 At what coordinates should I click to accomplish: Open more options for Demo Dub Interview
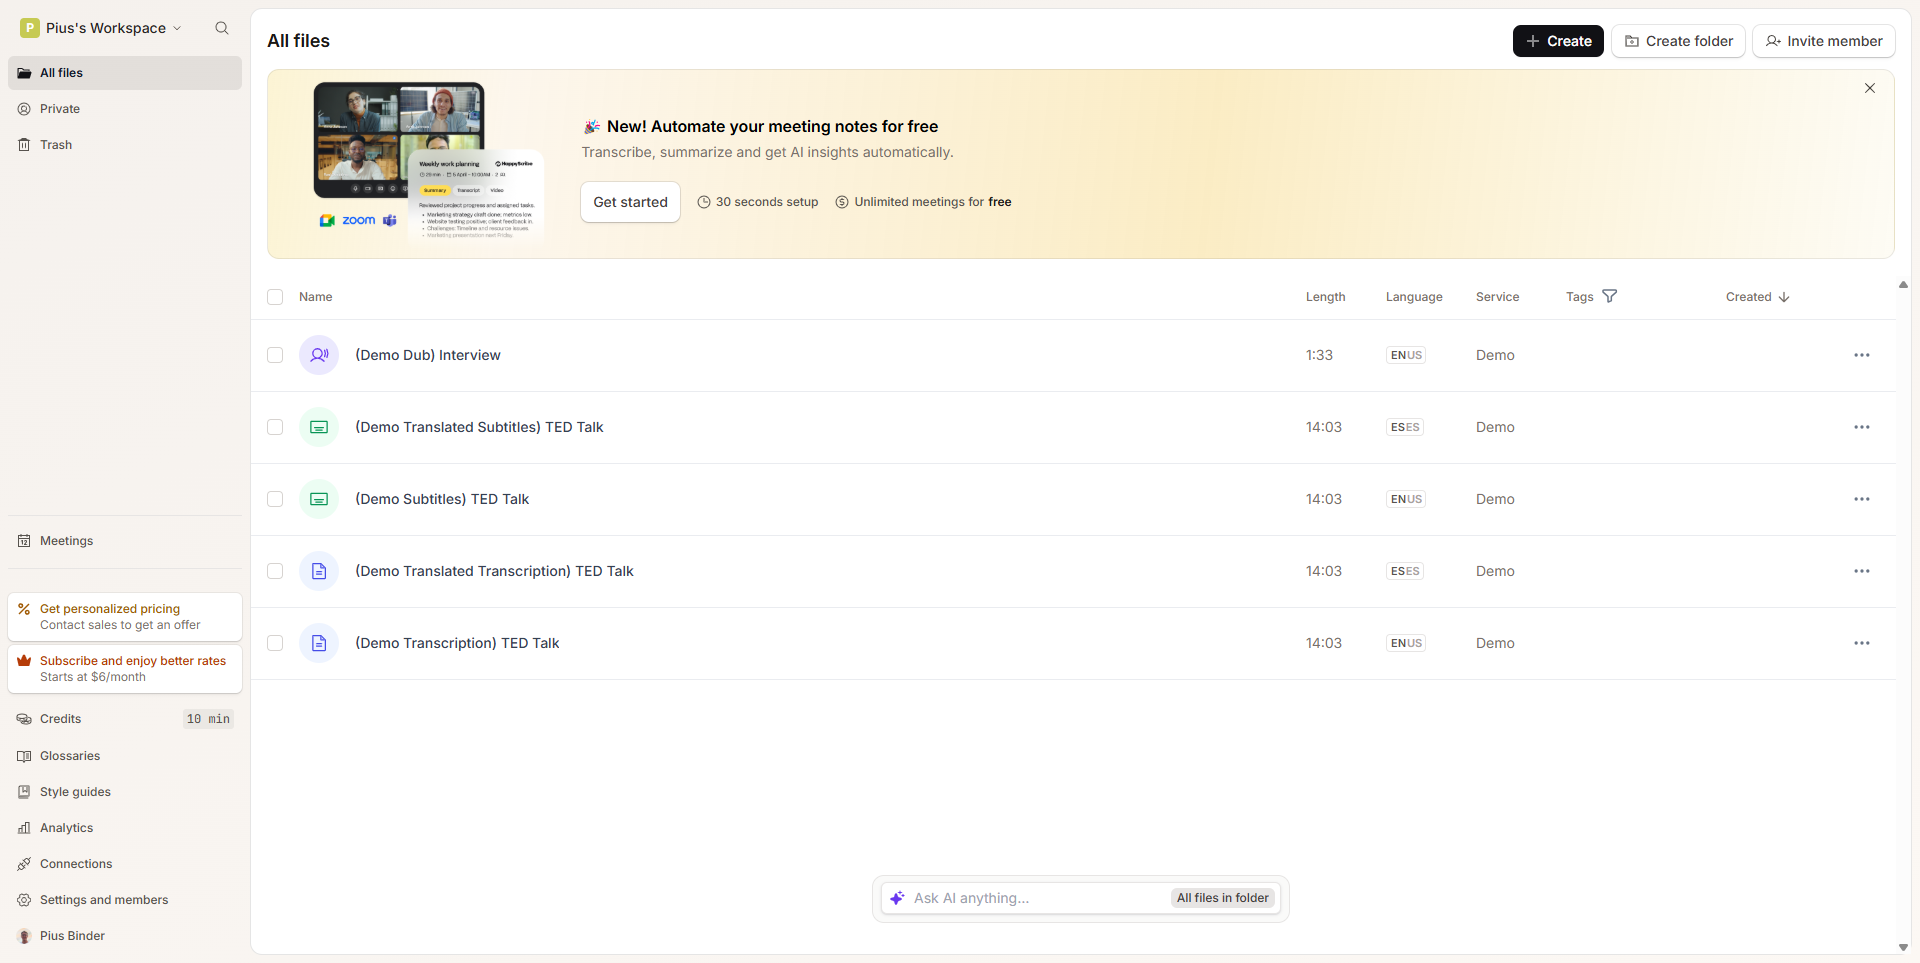click(x=1861, y=355)
